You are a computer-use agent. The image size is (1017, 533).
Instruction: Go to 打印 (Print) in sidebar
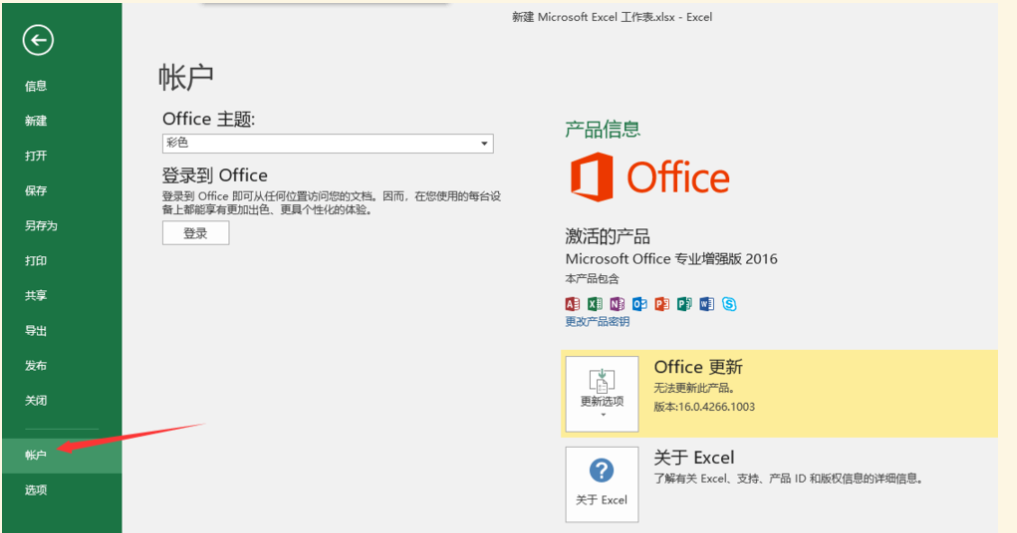tap(36, 261)
